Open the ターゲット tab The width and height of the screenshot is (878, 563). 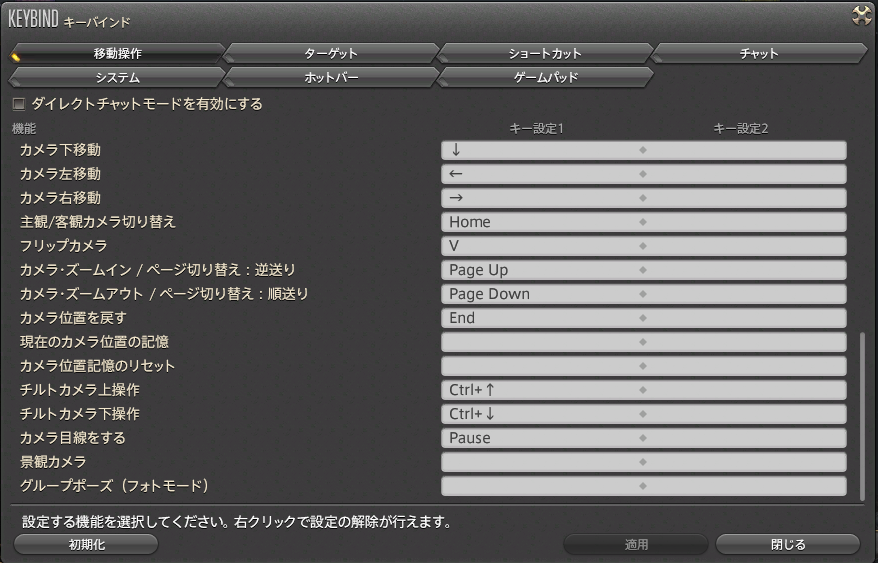331,53
